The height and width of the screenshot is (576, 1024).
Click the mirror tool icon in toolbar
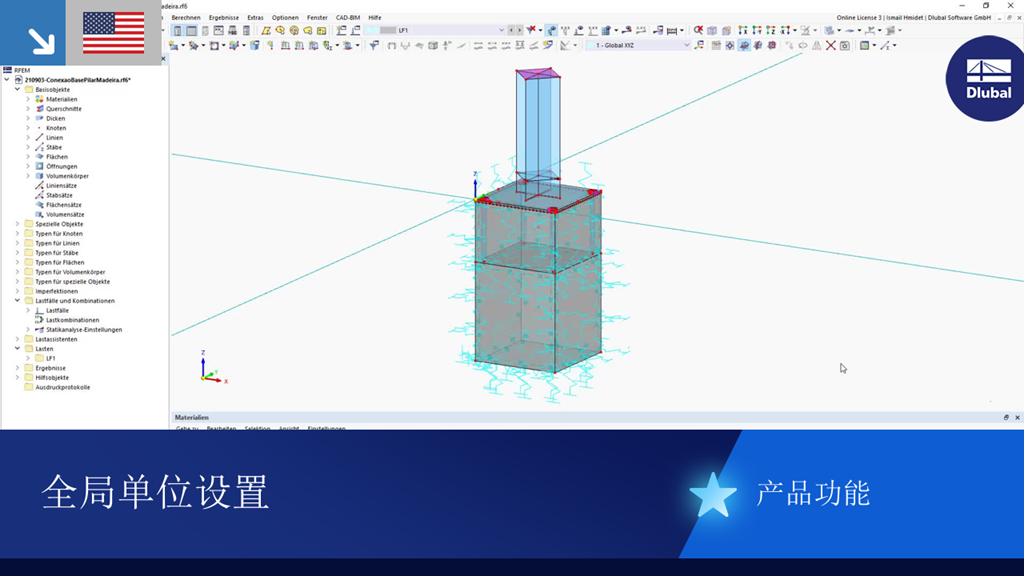click(816, 45)
